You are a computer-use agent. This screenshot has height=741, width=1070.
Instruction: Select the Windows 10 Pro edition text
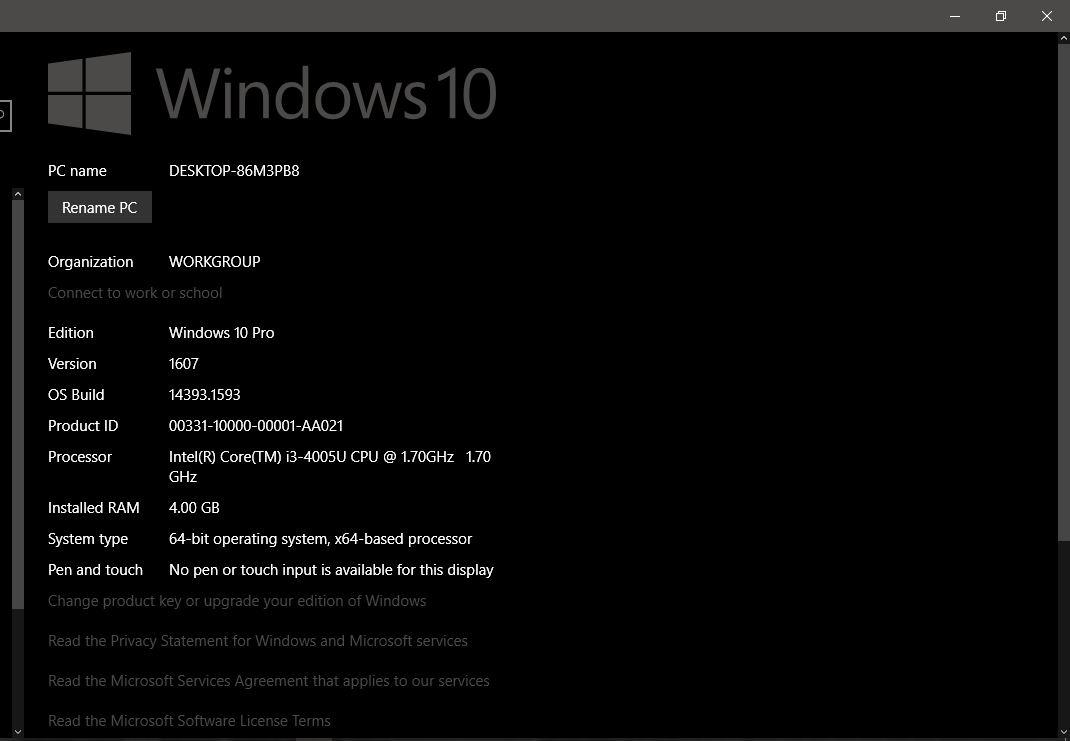(x=221, y=332)
